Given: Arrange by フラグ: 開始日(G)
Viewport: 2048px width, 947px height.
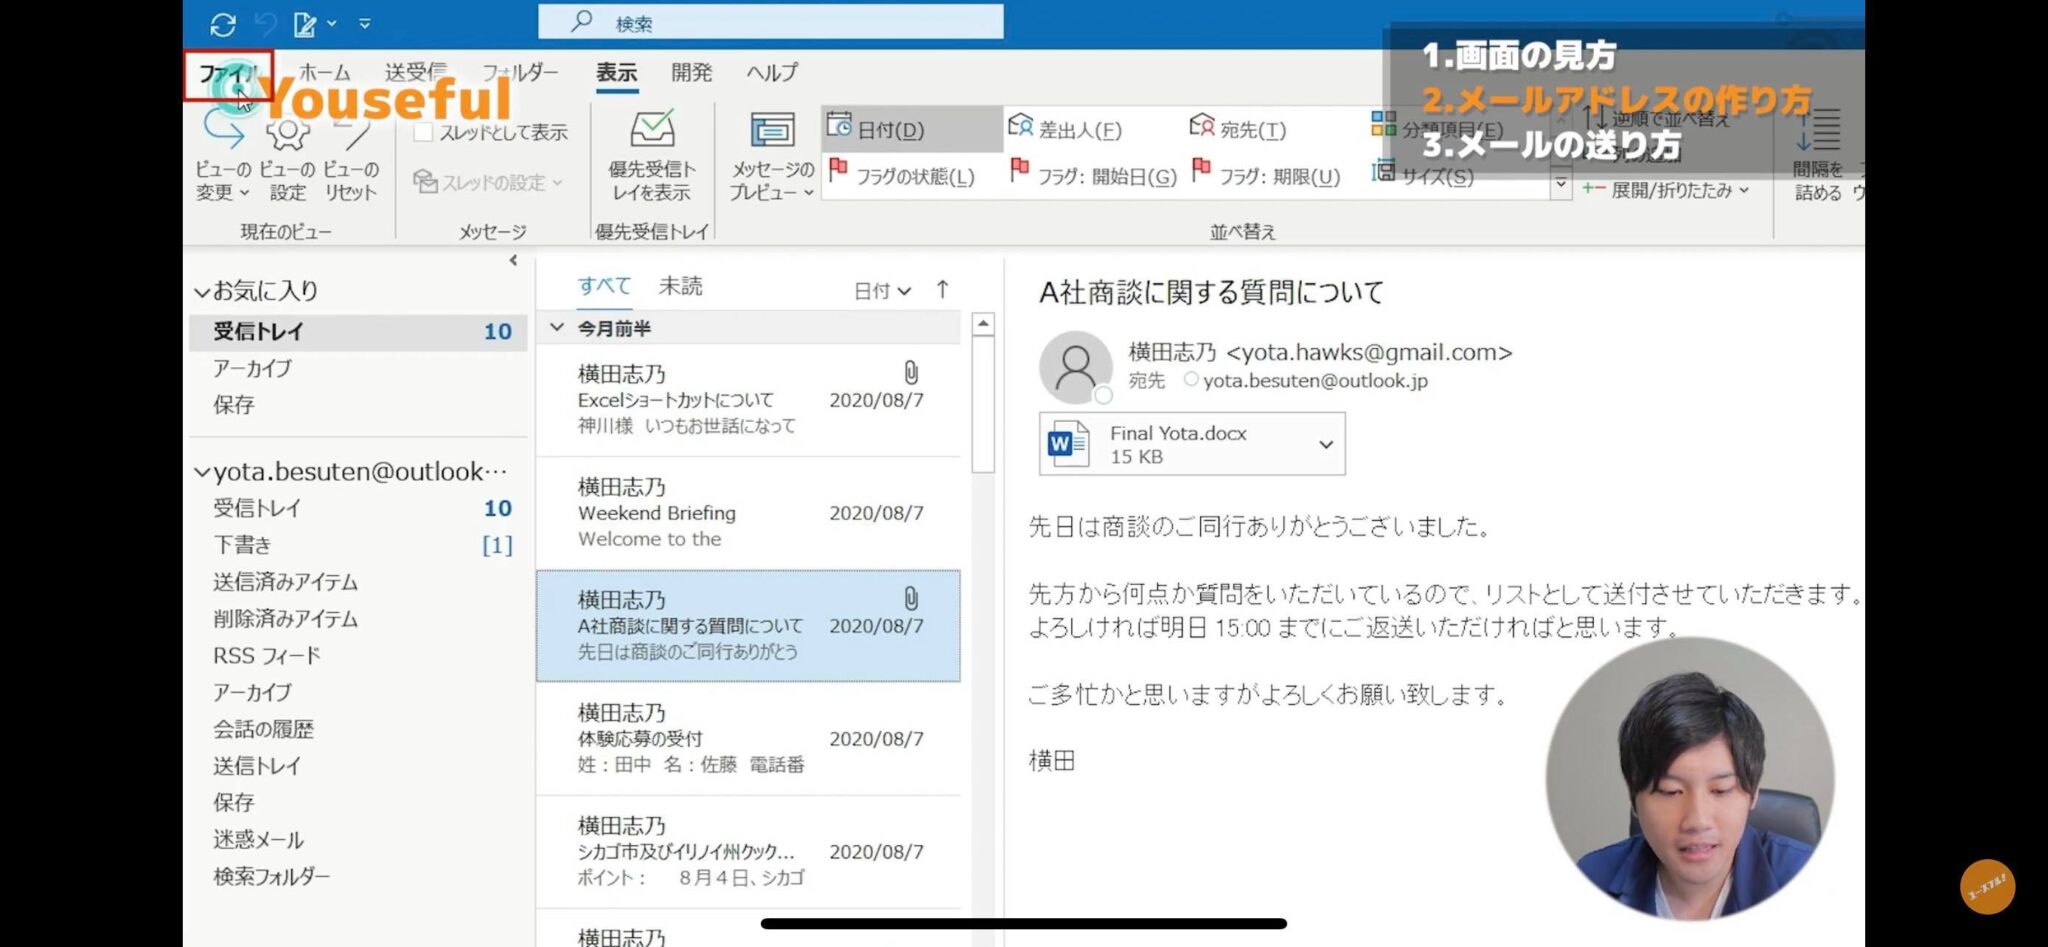Looking at the screenshot, I should [1094, 176].
